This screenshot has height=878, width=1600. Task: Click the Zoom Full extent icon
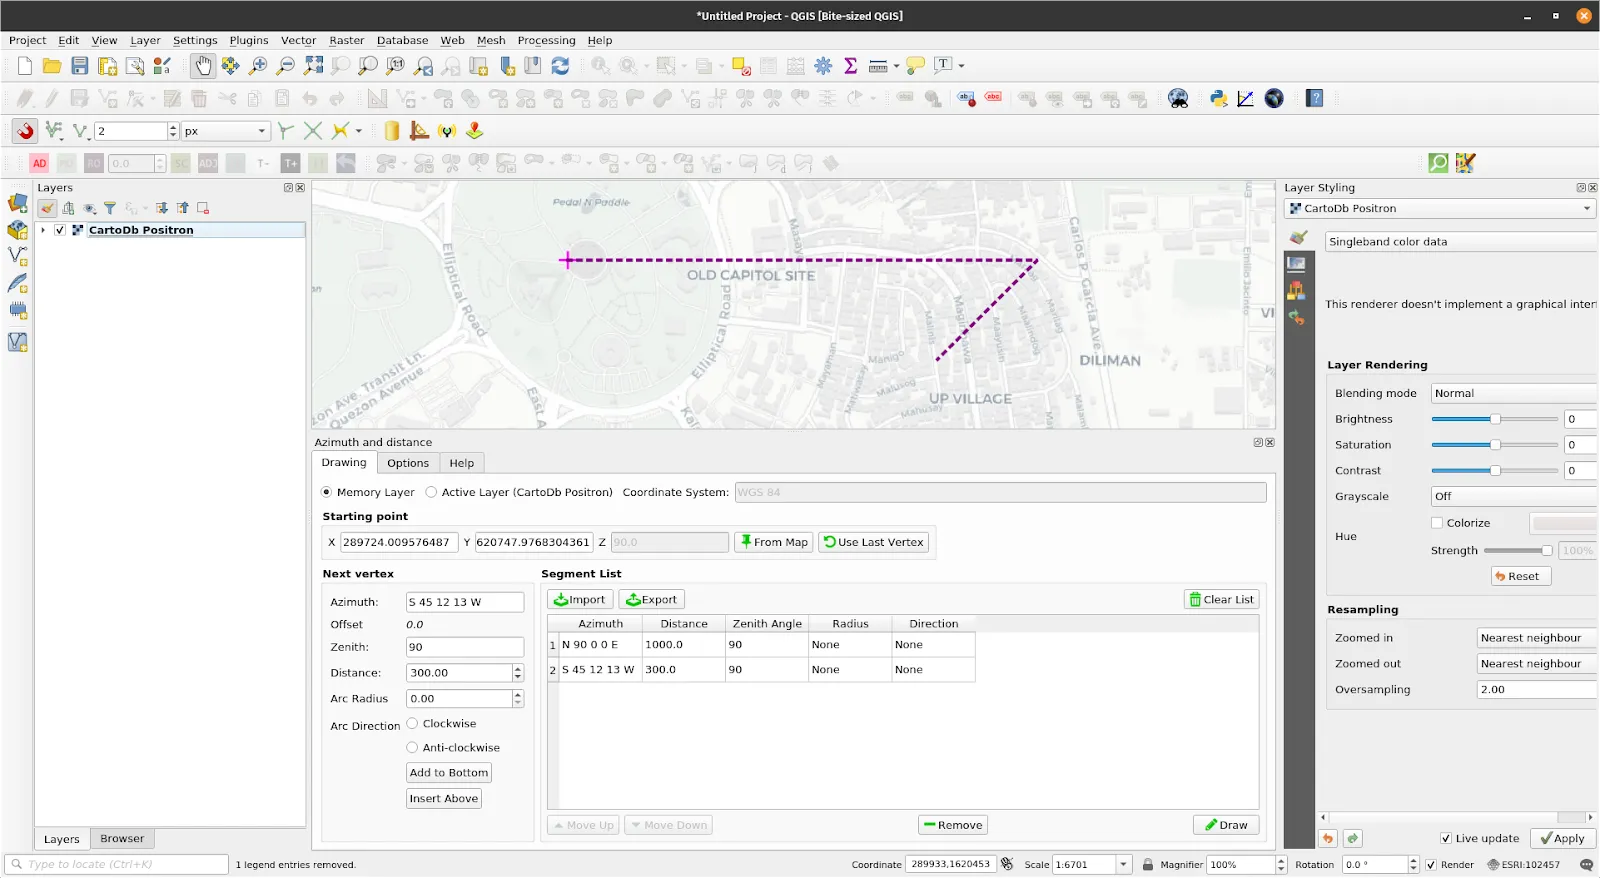click(x=314, y=66)
